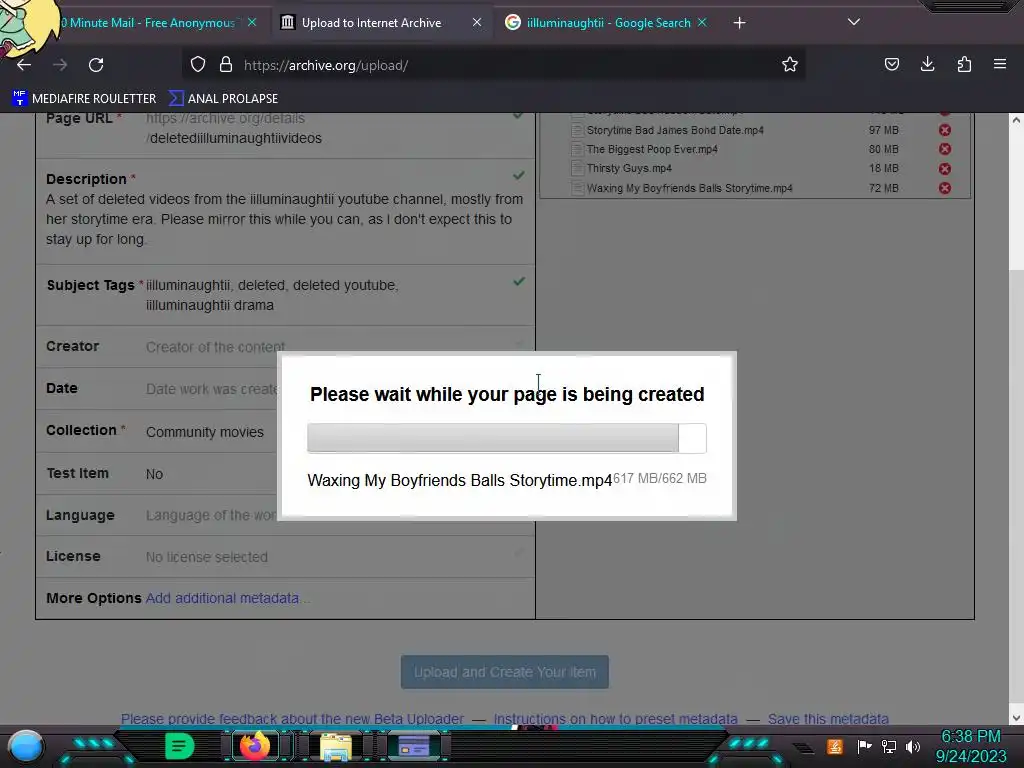The height and width of the screenshot is (768, 1024).
Task: Click the 617 MB/662 MB progress text
Action: coord(660,478)
